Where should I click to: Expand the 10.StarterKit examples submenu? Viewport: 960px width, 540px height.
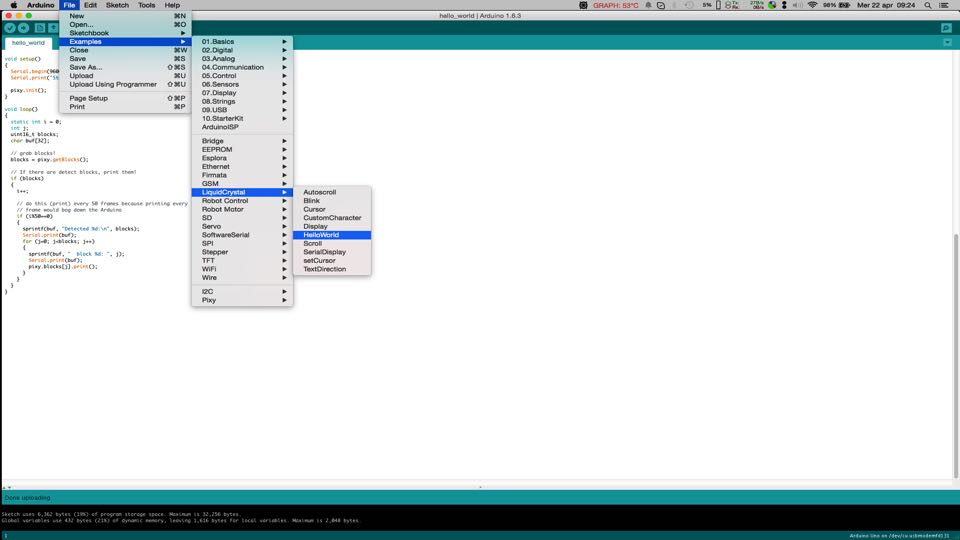pos(242,119)
